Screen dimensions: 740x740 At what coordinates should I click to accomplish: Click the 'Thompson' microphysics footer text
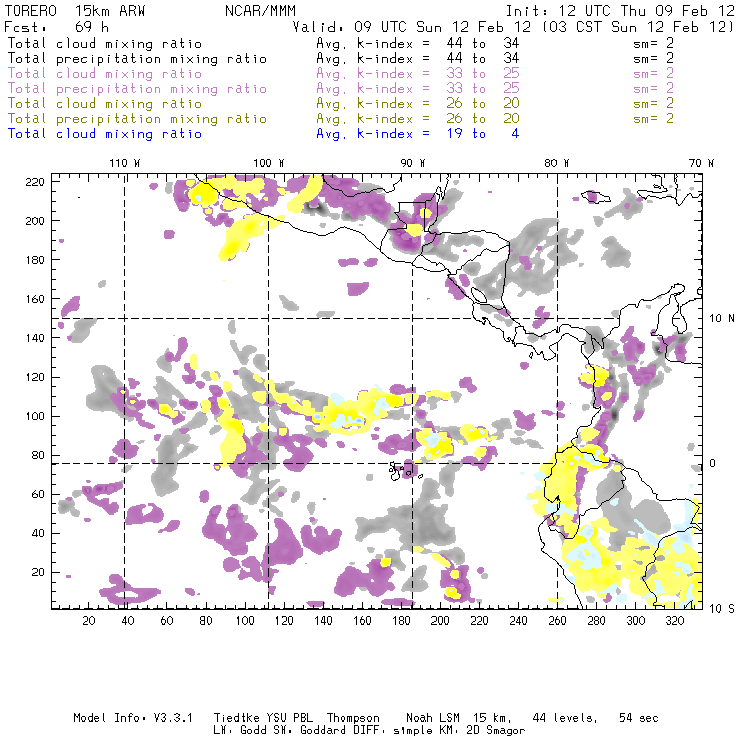pyautogui.click(x=353, y=718)
